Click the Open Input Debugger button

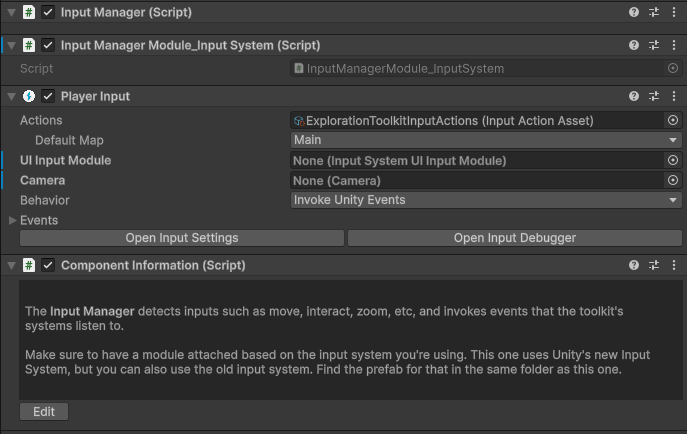515,238
